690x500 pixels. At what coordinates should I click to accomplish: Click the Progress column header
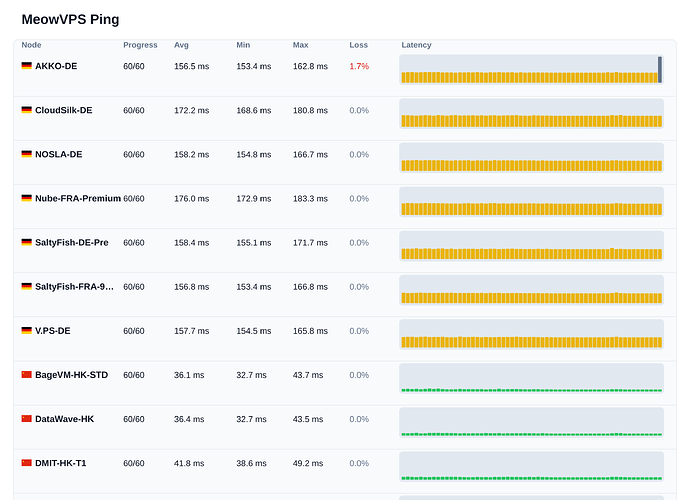coord(140,45)
